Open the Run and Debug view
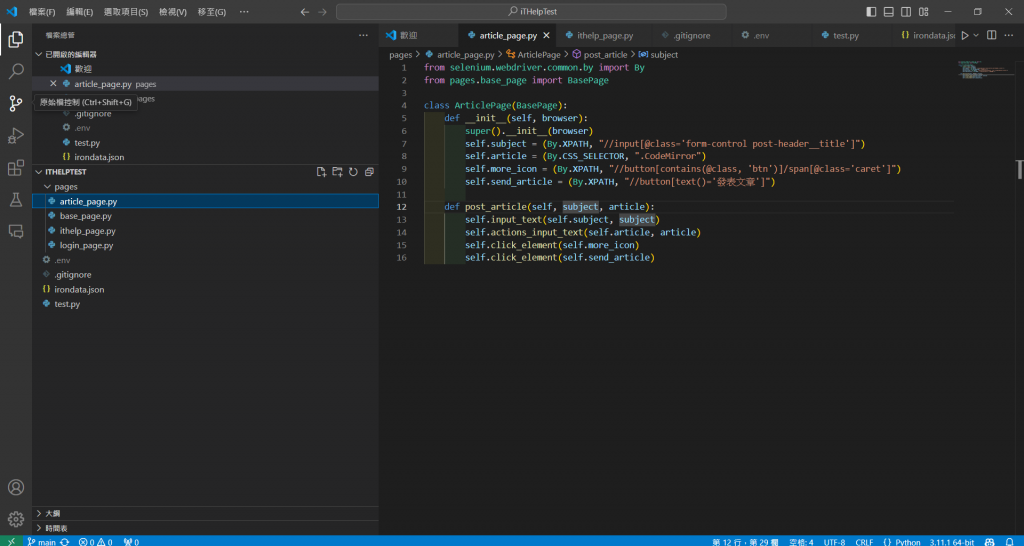The image size is (1024, 546). (16, 135)
